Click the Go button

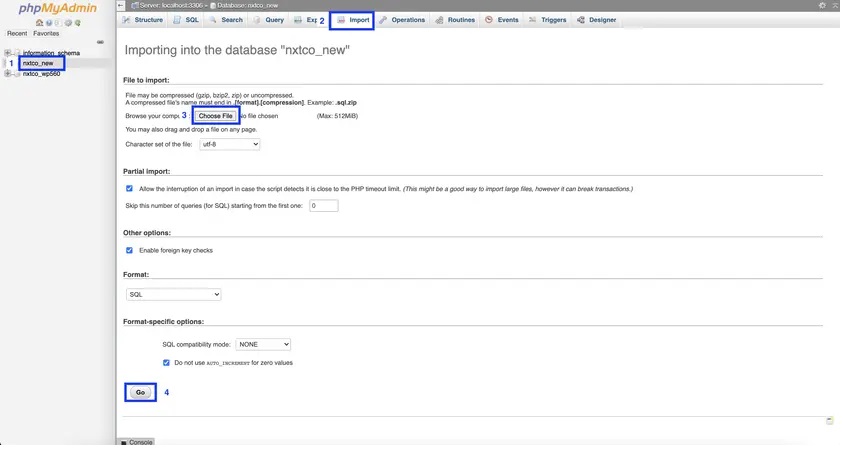click(140, 392)
